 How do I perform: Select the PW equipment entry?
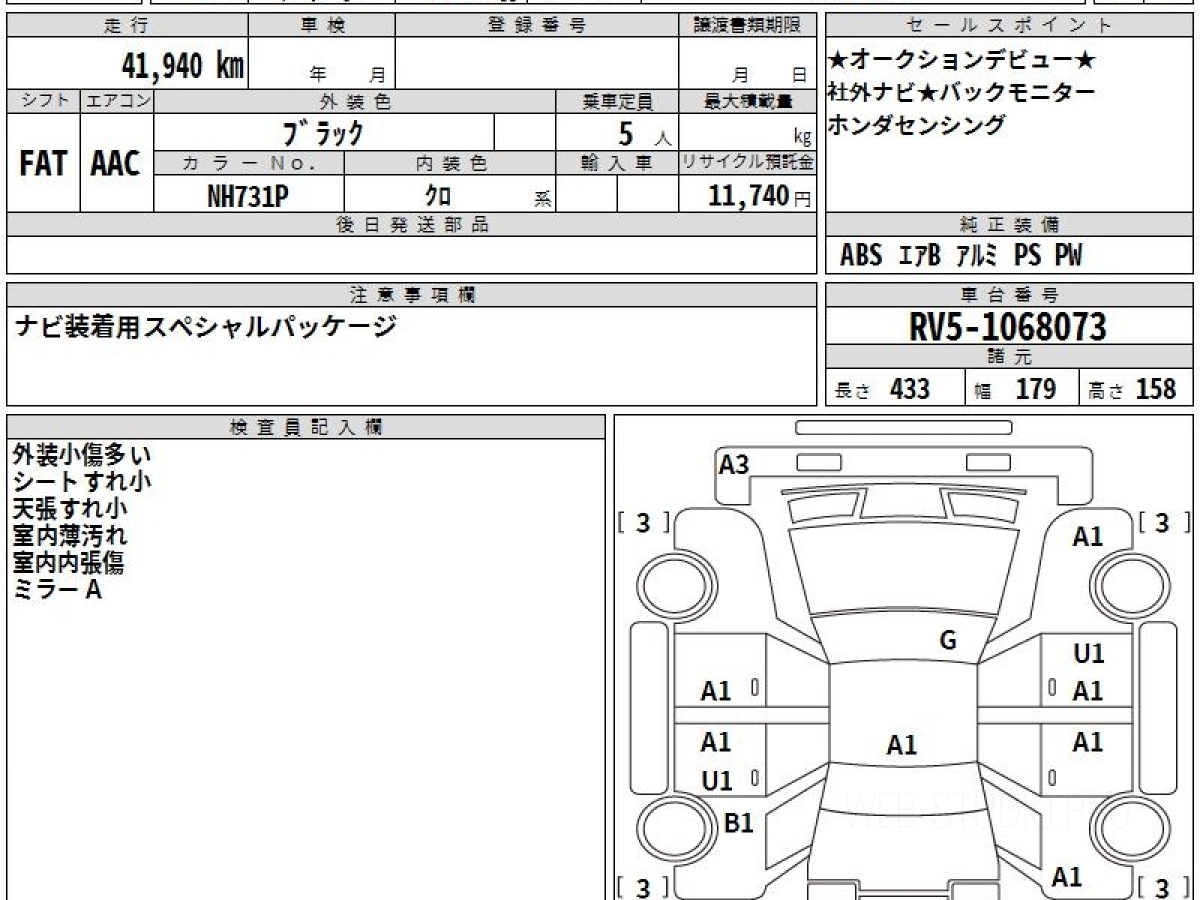[x=1068, y=256]
